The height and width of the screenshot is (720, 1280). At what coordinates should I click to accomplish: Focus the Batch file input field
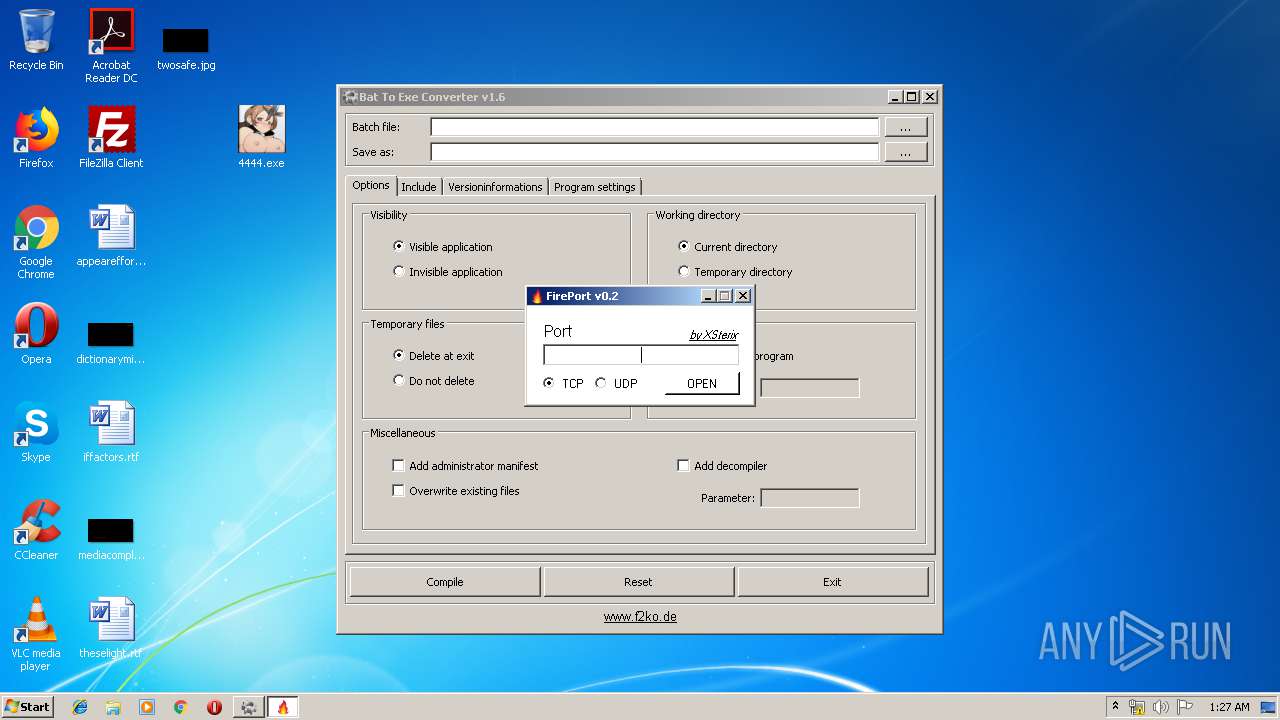655,127
